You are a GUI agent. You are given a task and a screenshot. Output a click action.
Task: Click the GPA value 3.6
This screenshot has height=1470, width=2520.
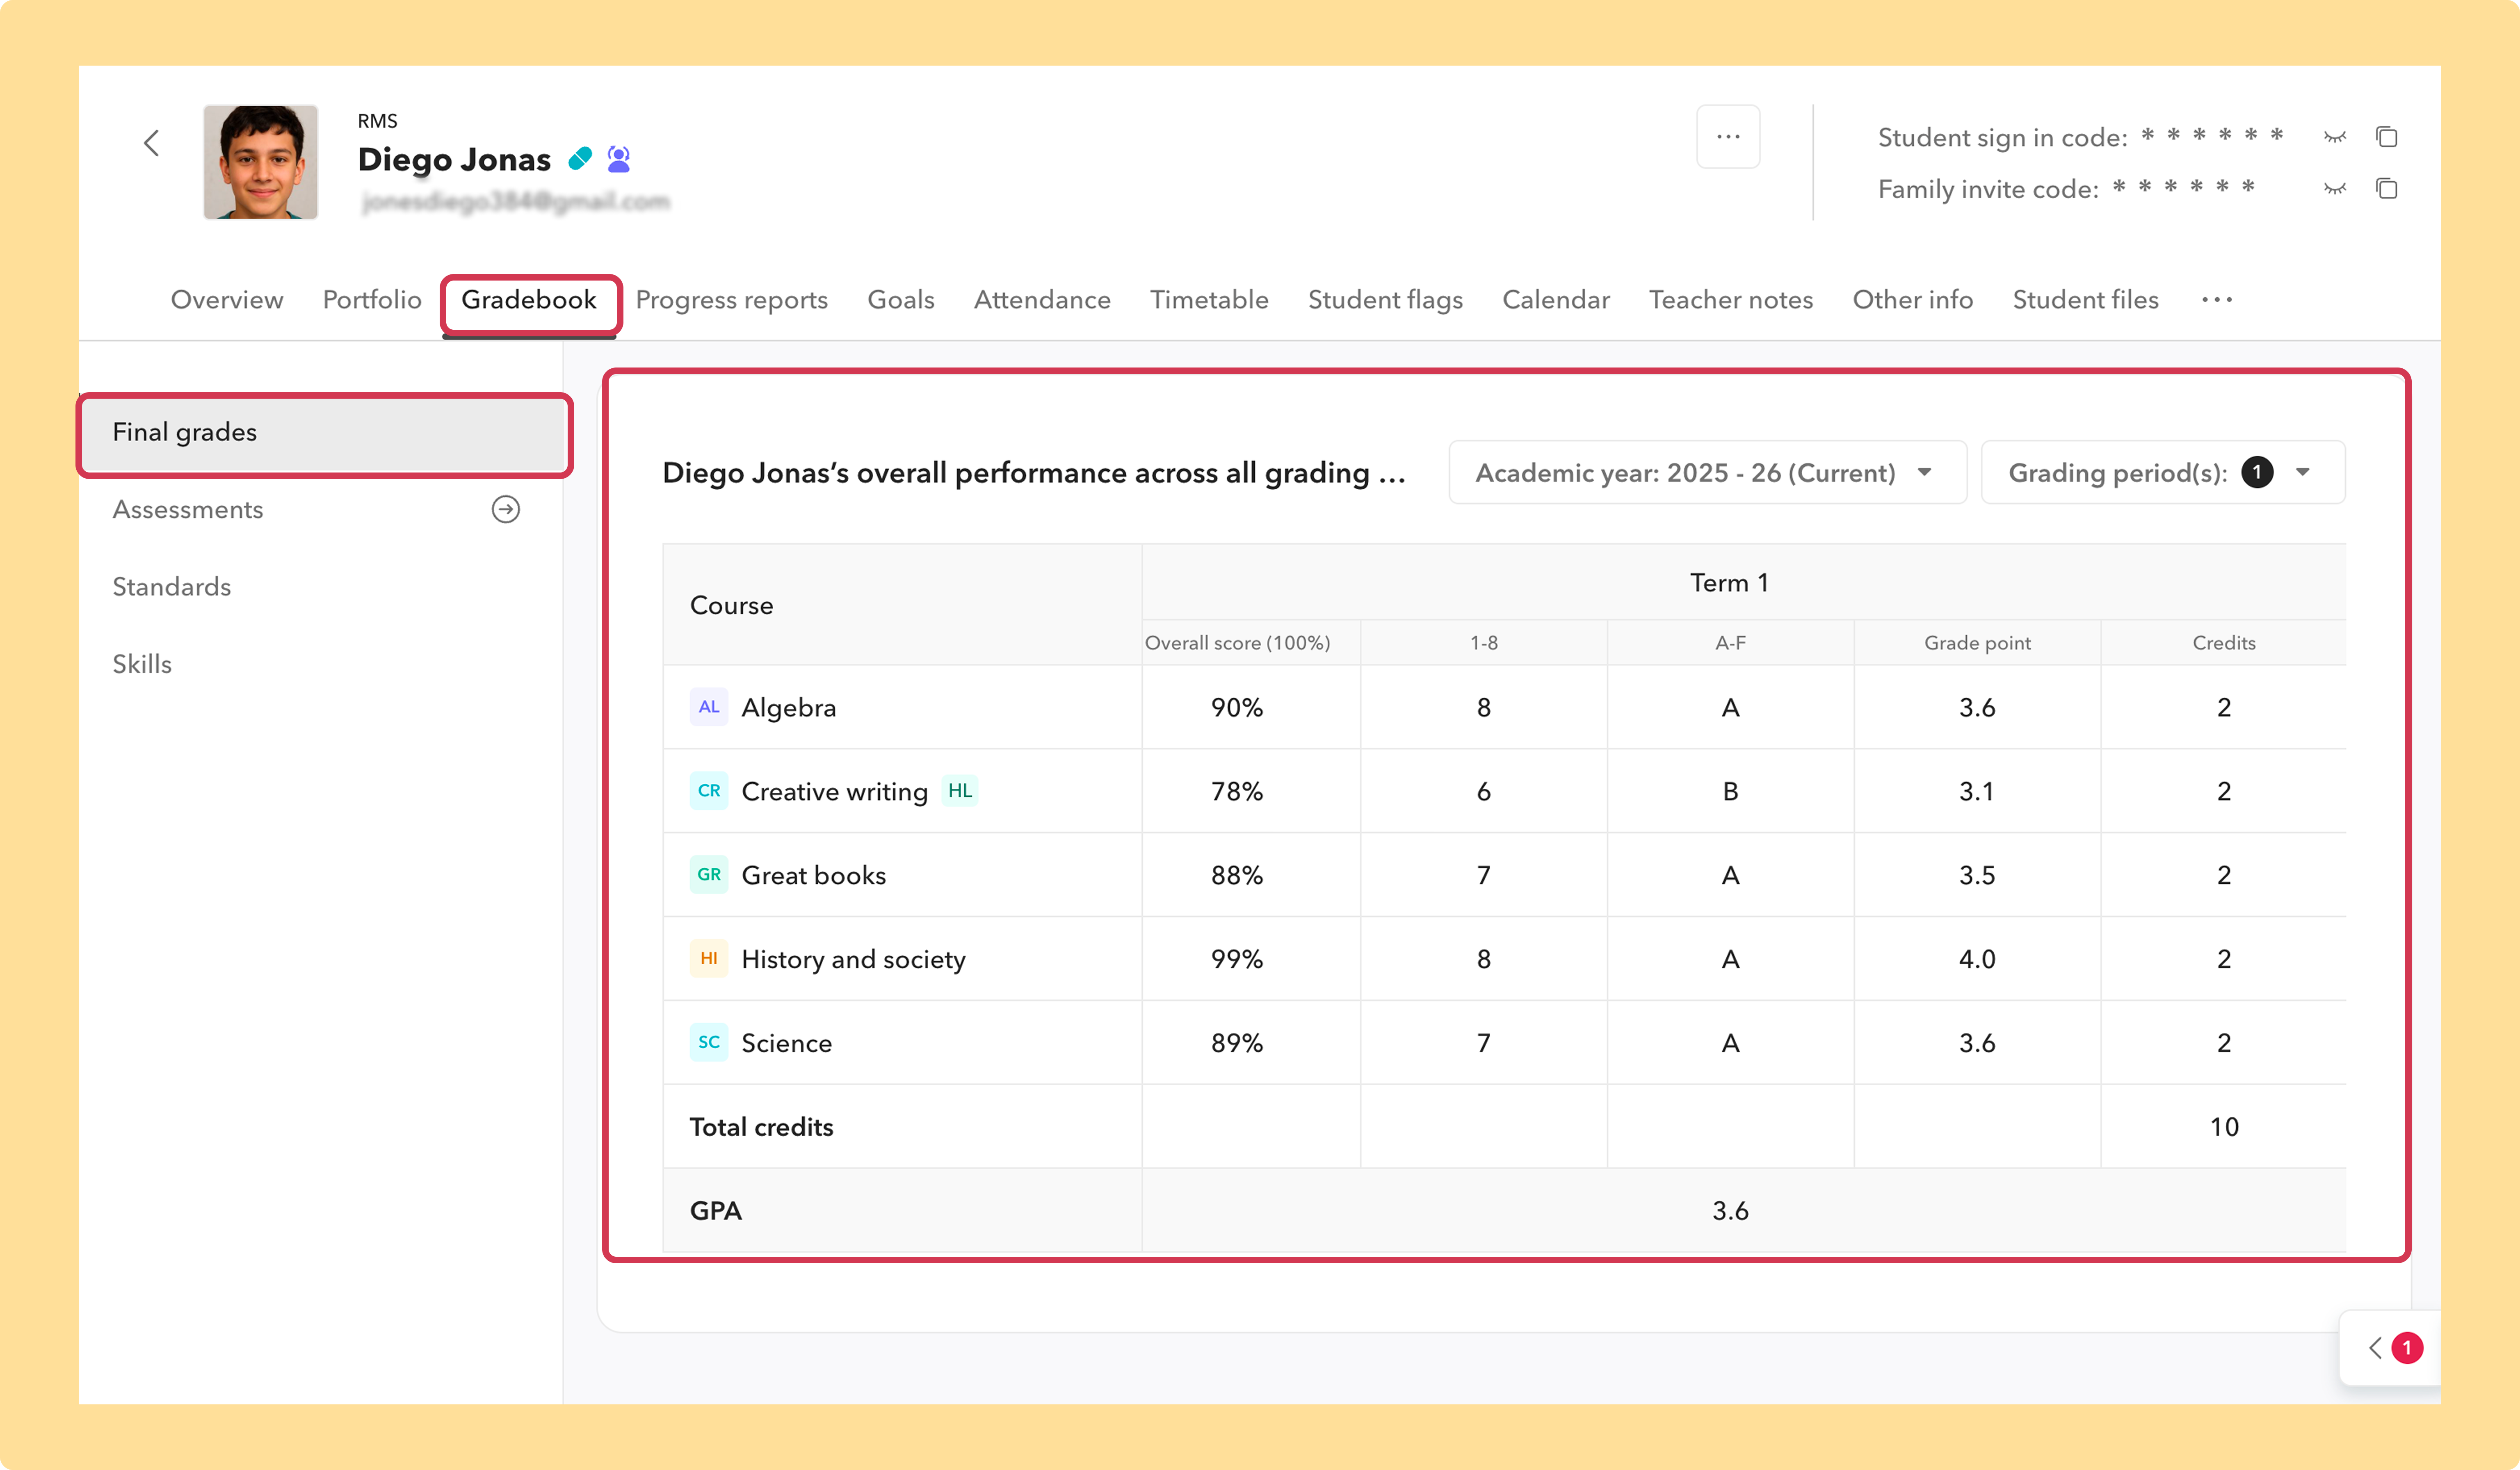pos(1731,1212)
